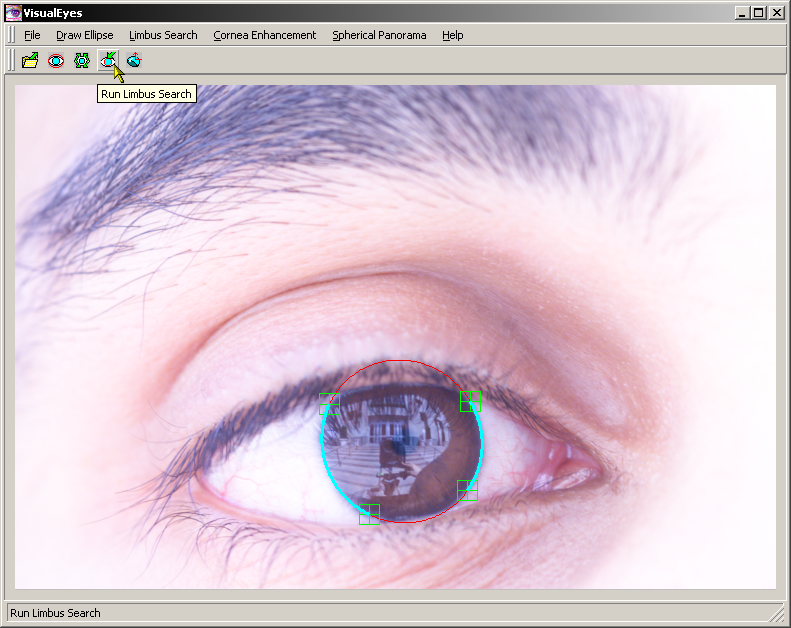The width and height of the screenshot is (791, 628).
Task: Open the Limbus Search menu
Action: click(x=163, y=35)
